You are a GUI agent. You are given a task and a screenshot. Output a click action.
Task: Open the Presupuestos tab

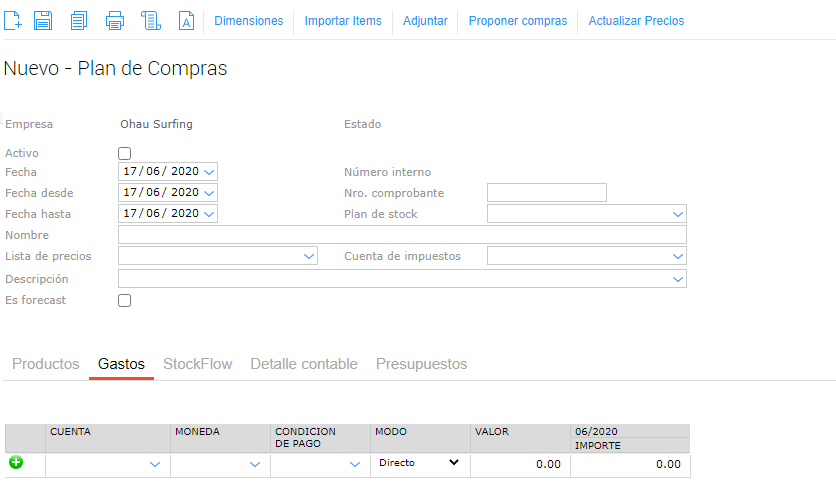(x=421, y=364)
